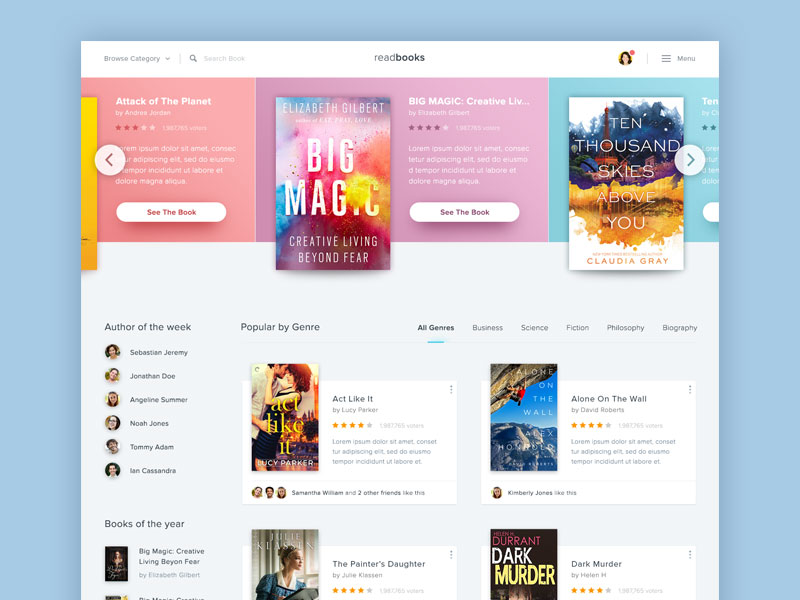Click the fifth star under BIG MAGIC
The image size is (800, 600).
pos(446,126)
